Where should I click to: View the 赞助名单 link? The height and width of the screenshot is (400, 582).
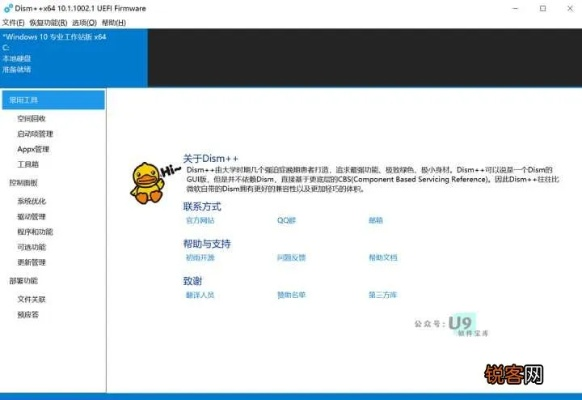click(x=291, y=295)
